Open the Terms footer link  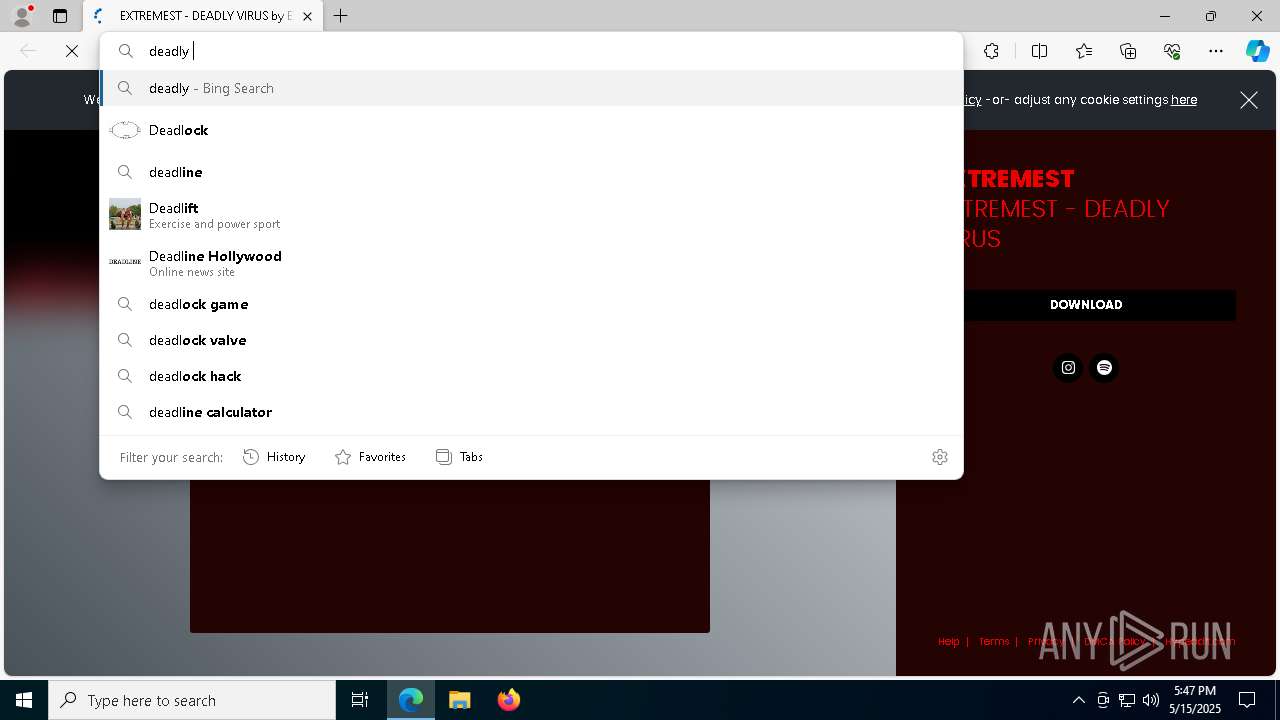tap(994, 642)
